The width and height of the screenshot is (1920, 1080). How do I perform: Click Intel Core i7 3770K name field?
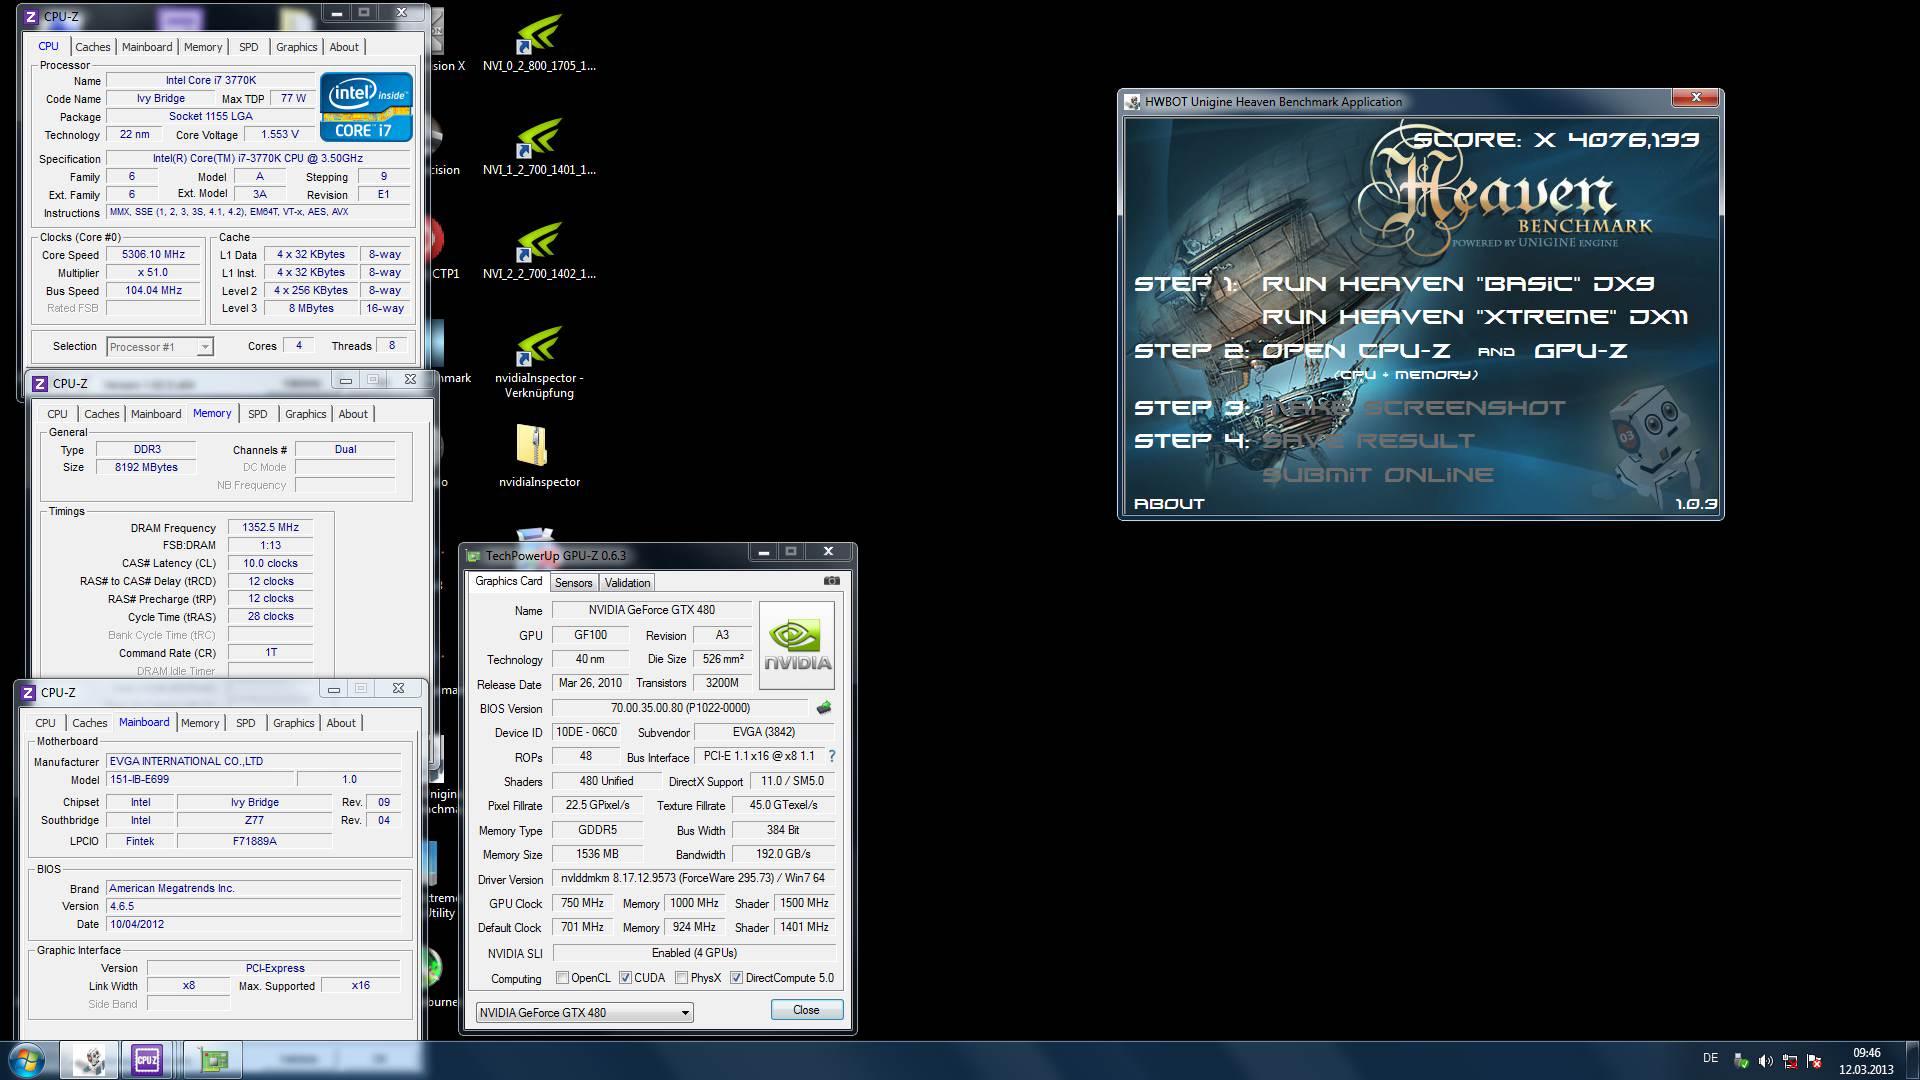(x=210, y=80)
